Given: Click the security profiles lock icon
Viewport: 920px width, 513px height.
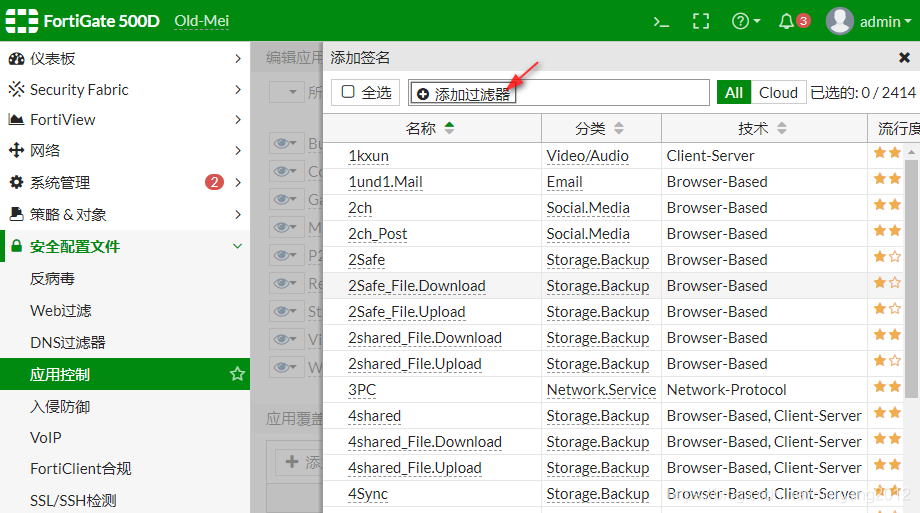Looking at the screenshot, I should coord(16,246).
